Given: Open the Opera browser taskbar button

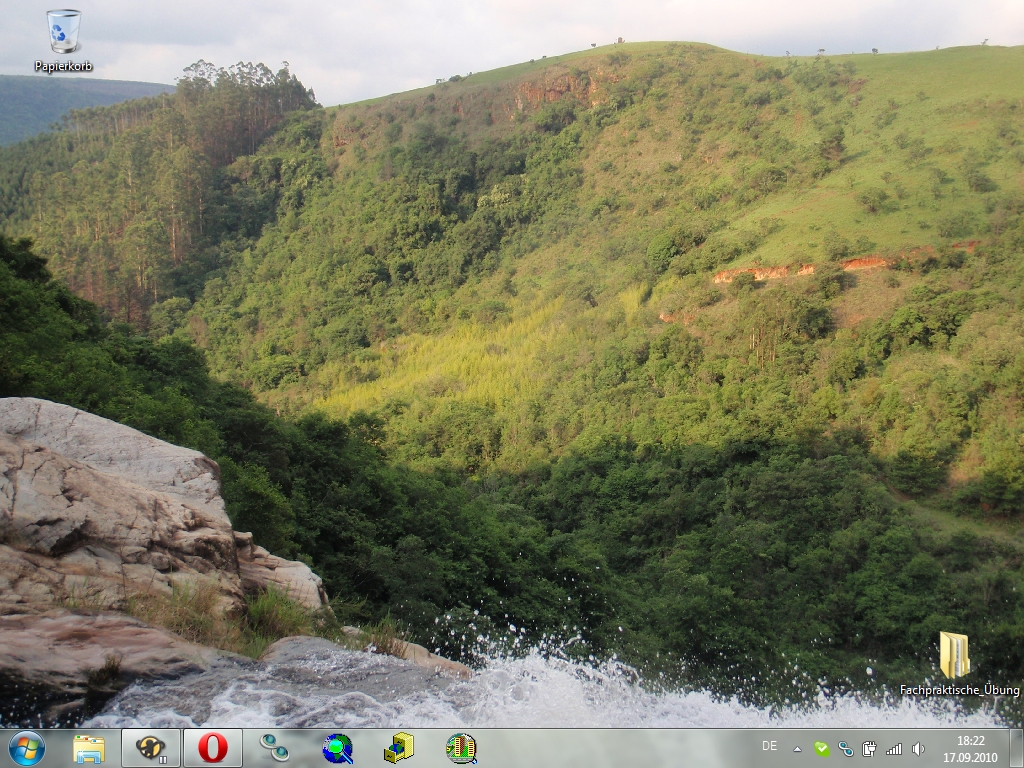Looking at the screenshot, I should tap(213, 748).
